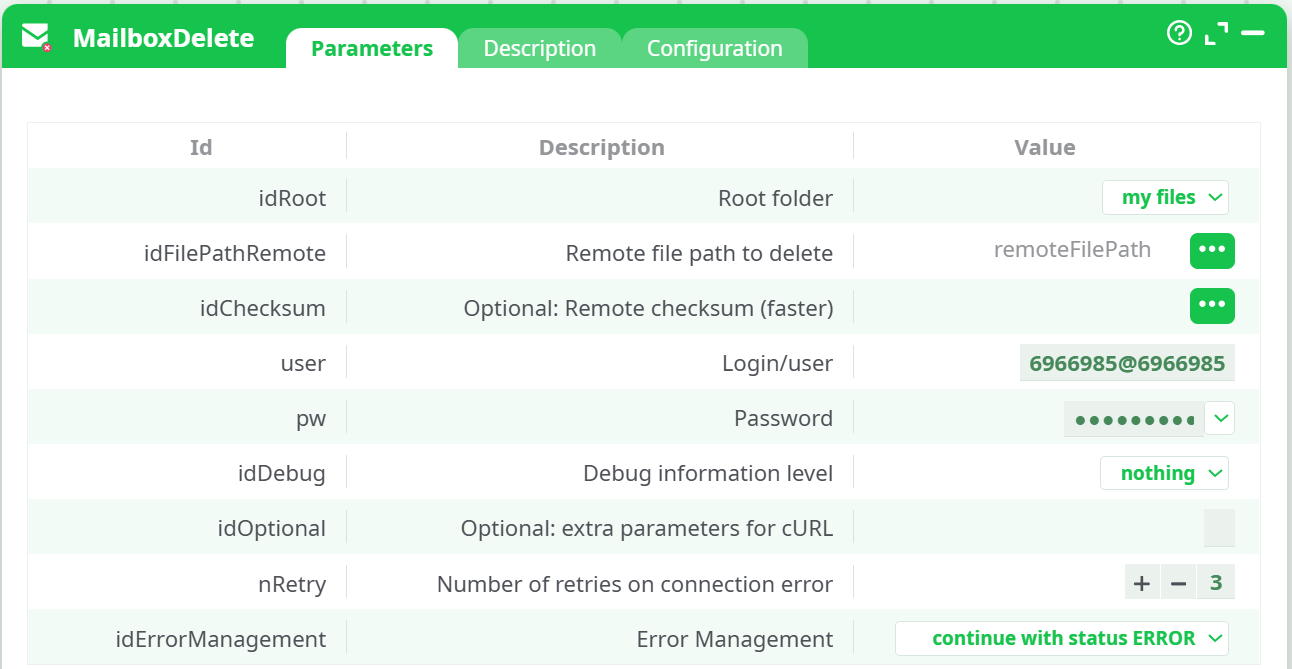Open the Error Management dropdown
This screenshot has height=669, width=1292.
click(x=1062, y=638)
